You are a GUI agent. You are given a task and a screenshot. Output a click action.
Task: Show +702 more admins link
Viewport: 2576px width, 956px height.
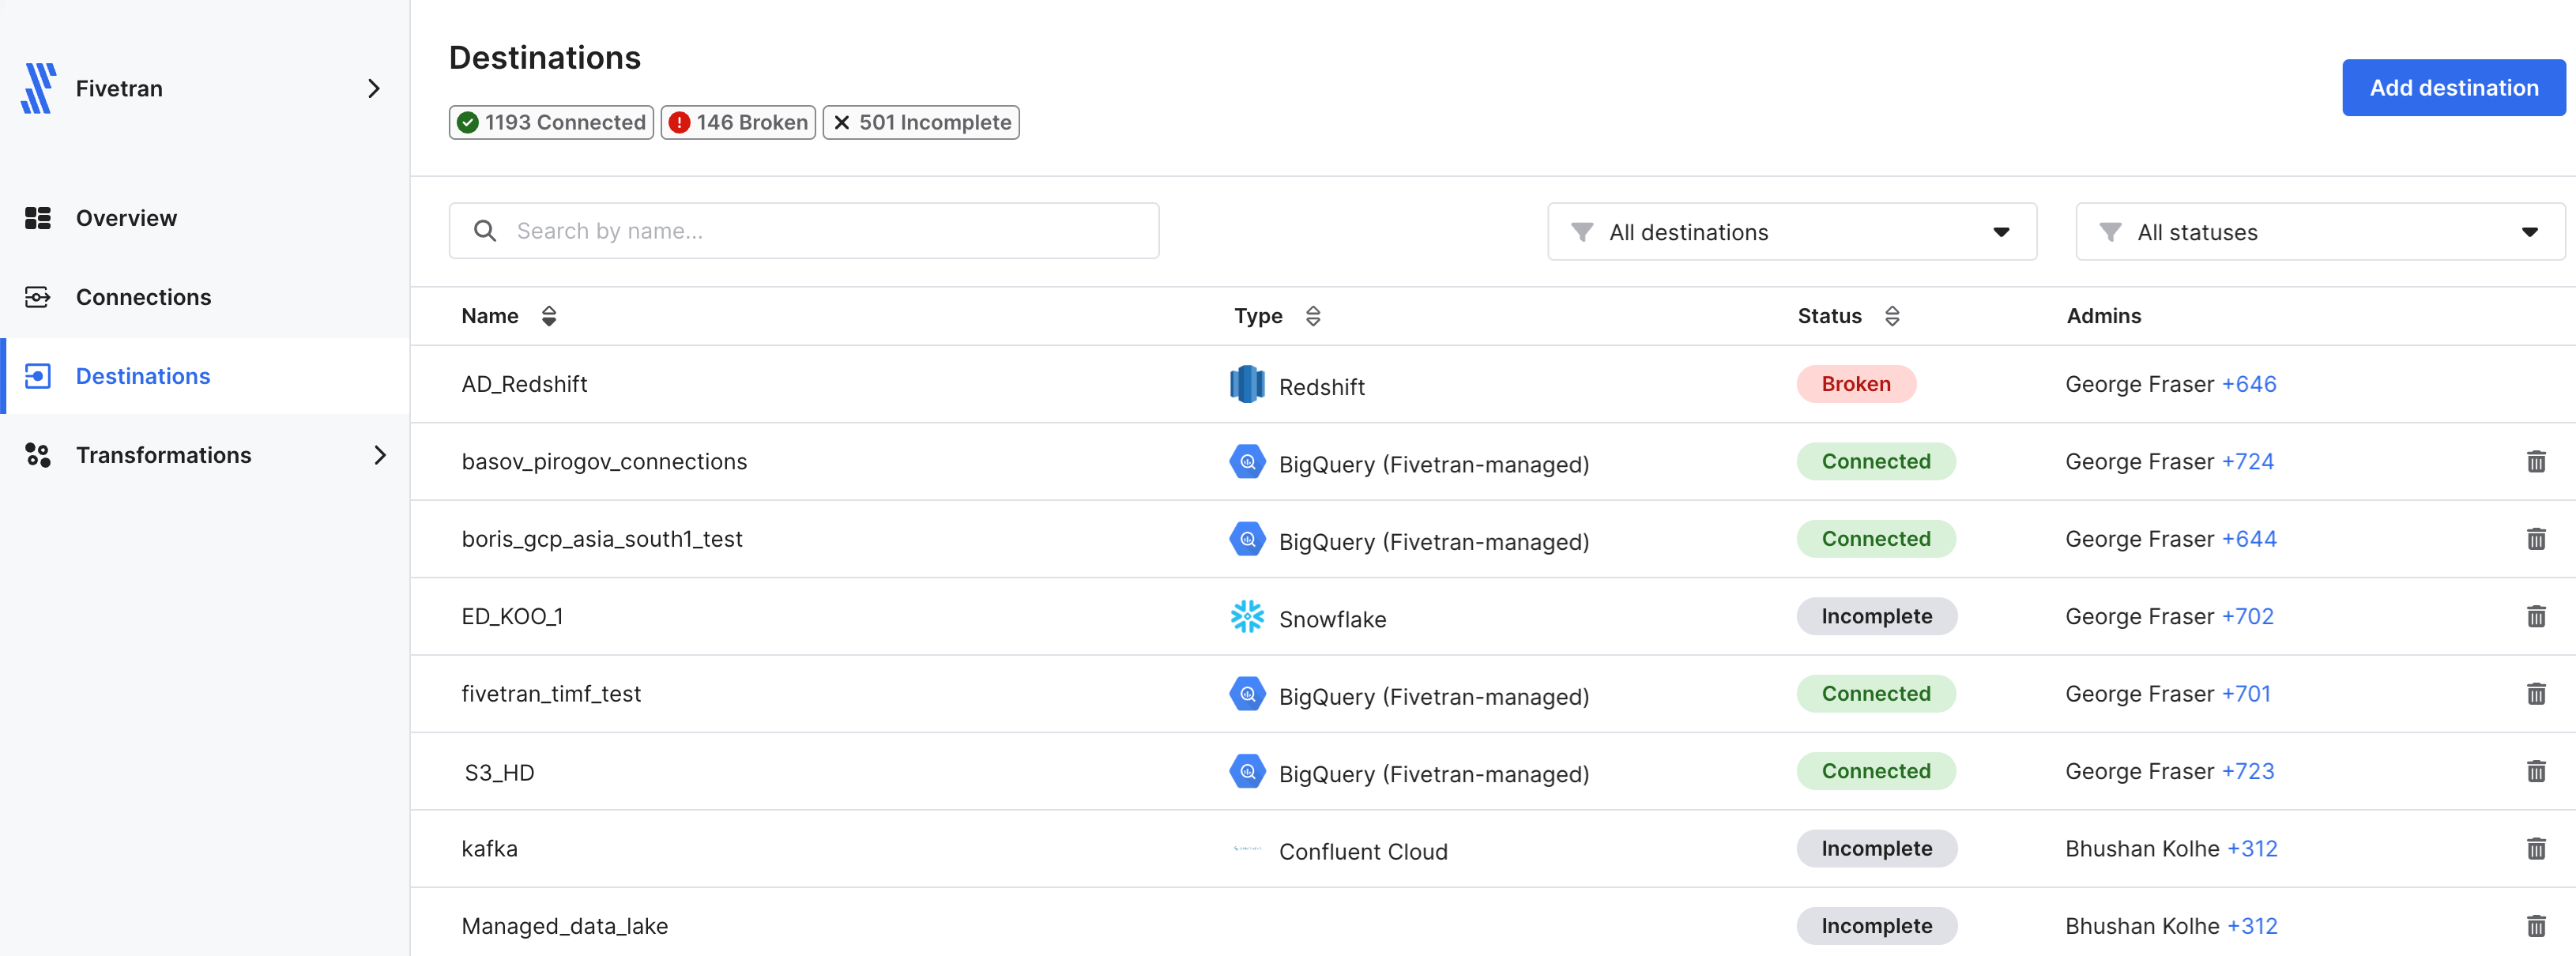pos(2247,616)
